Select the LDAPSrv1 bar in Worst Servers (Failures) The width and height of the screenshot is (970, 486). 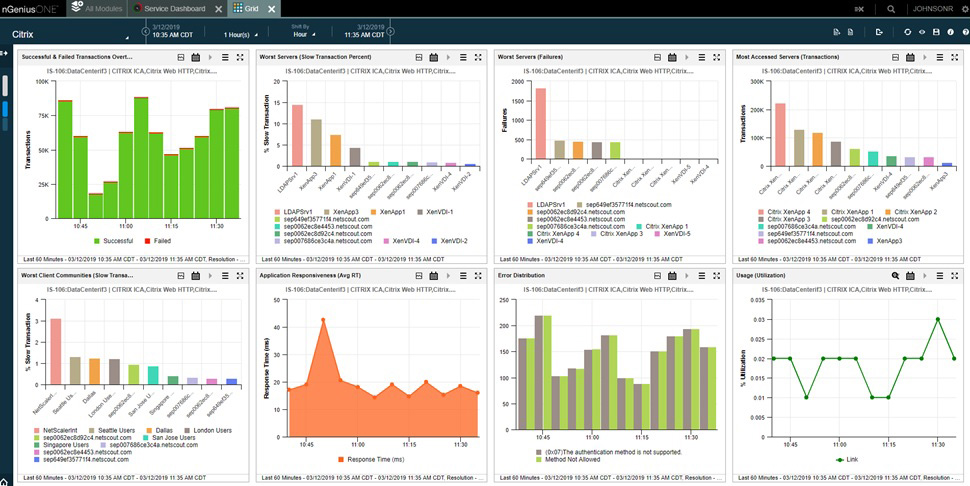tap(540, 124)
